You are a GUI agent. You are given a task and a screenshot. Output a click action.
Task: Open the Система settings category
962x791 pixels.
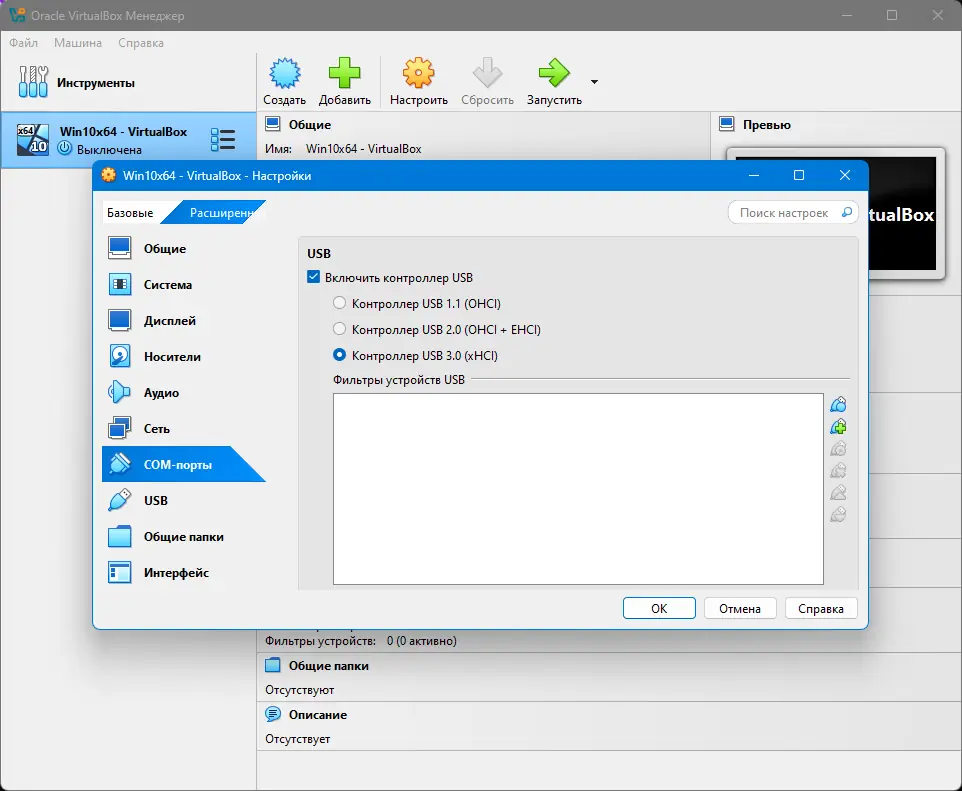tap(183, 285)
